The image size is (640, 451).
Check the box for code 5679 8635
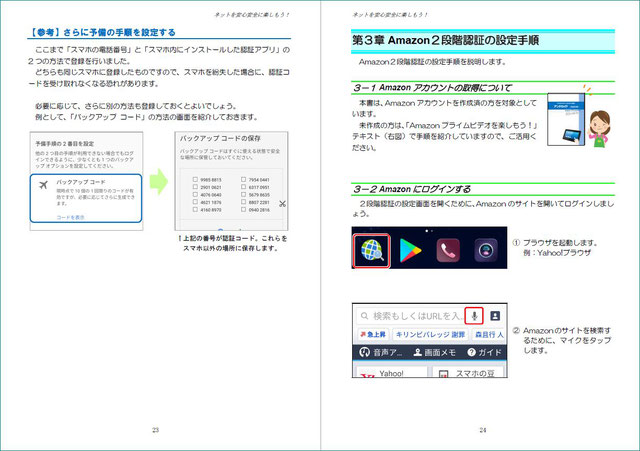pos(243,194)
